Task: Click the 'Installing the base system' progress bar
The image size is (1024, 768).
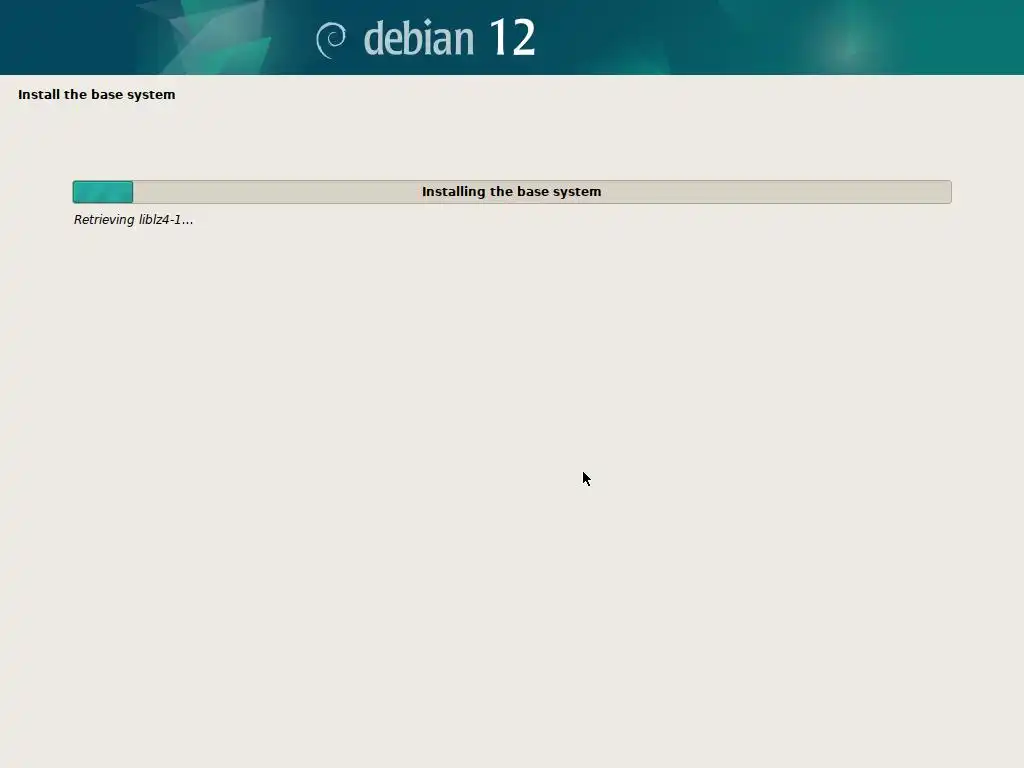Action: pos(511,192)
